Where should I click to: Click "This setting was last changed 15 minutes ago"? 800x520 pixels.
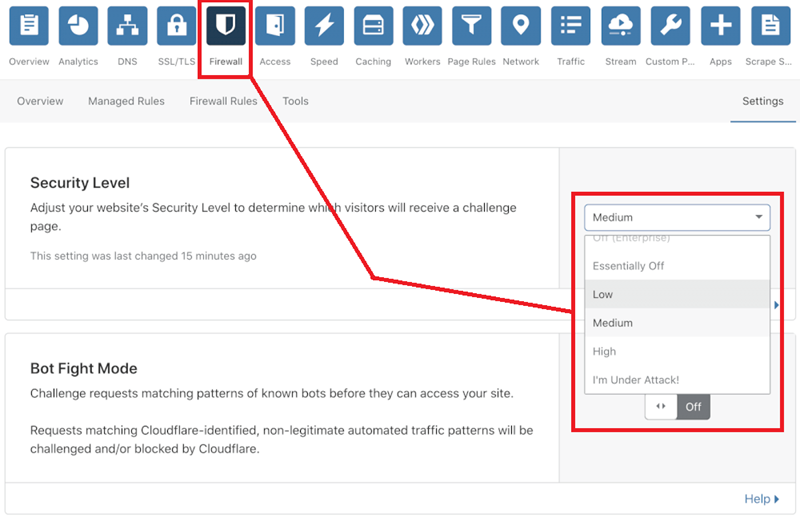click(143, 256)
